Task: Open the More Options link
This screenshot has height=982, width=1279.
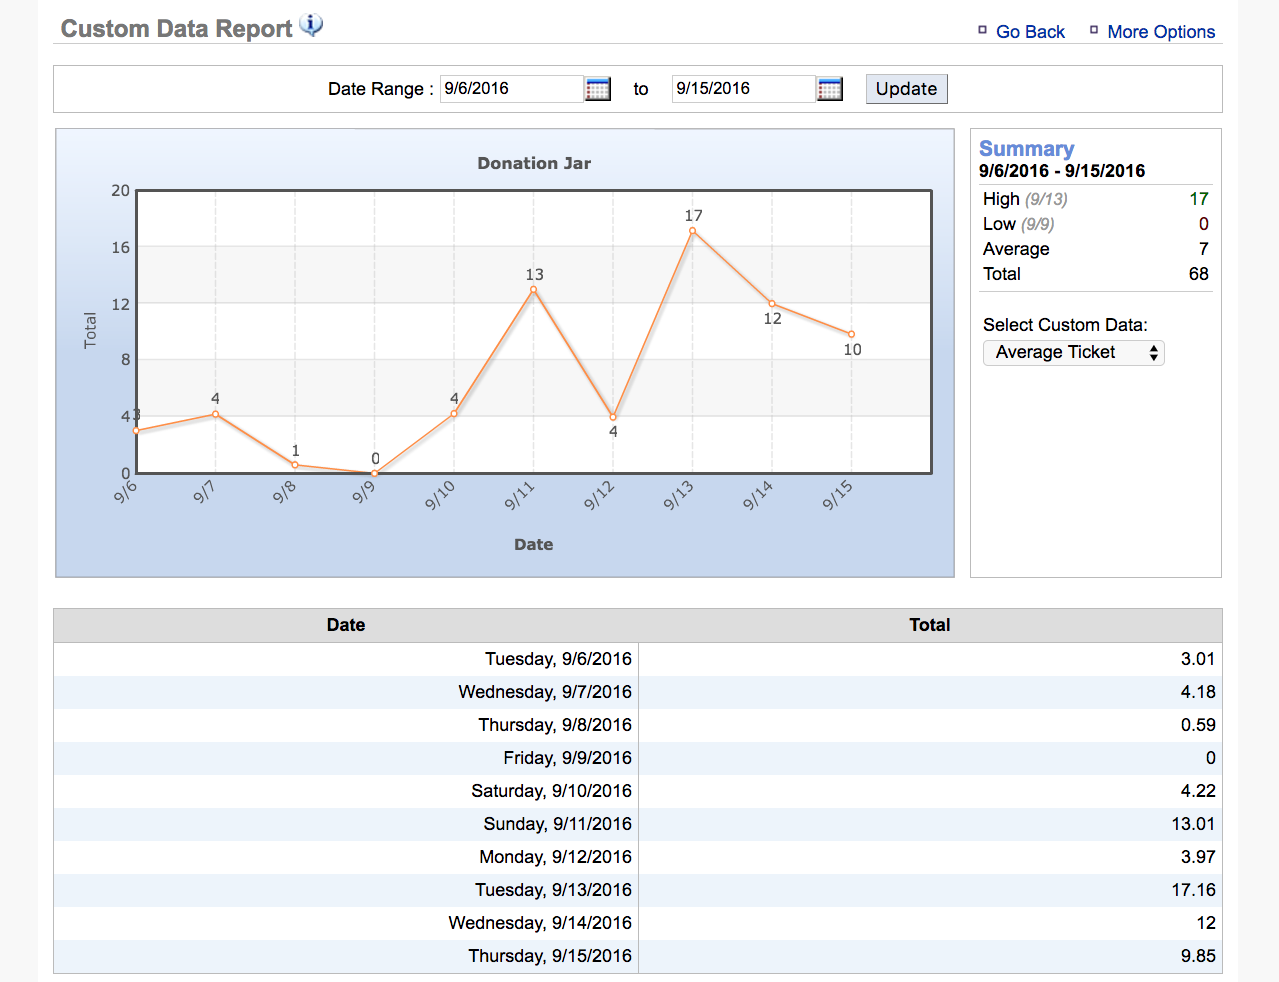Action: point(1161,32)
